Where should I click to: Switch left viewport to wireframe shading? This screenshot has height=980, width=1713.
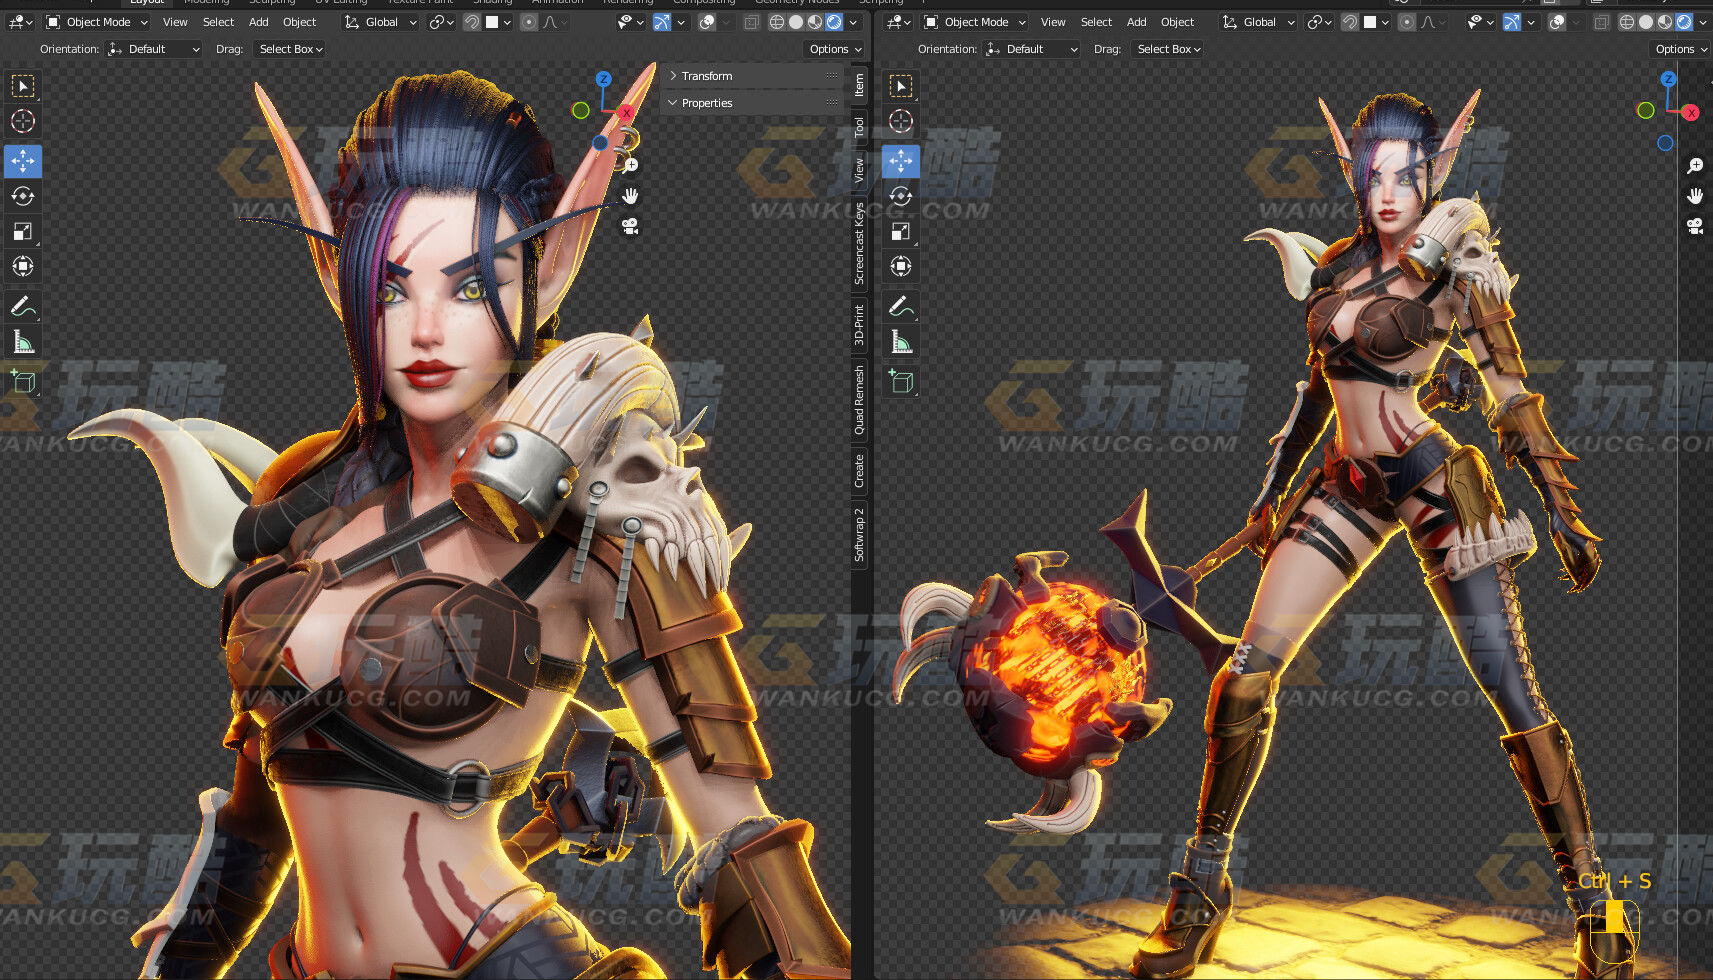pos(777,22)
